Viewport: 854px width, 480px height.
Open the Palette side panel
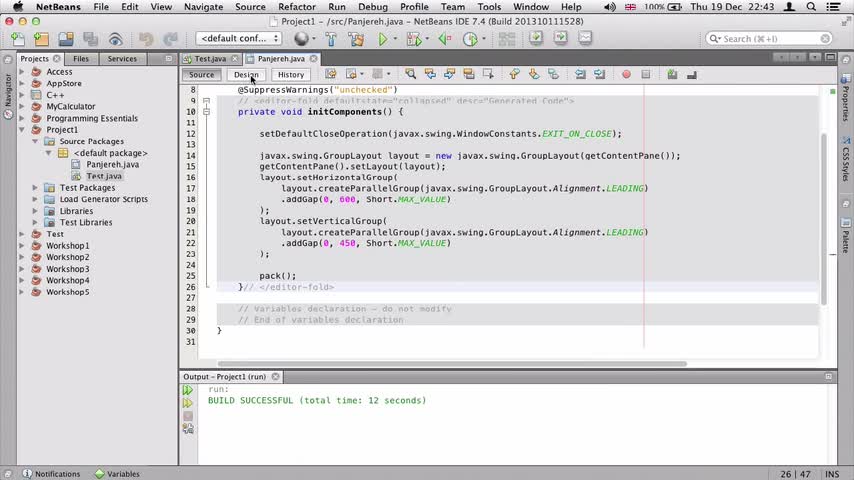(x=845, y=236)
